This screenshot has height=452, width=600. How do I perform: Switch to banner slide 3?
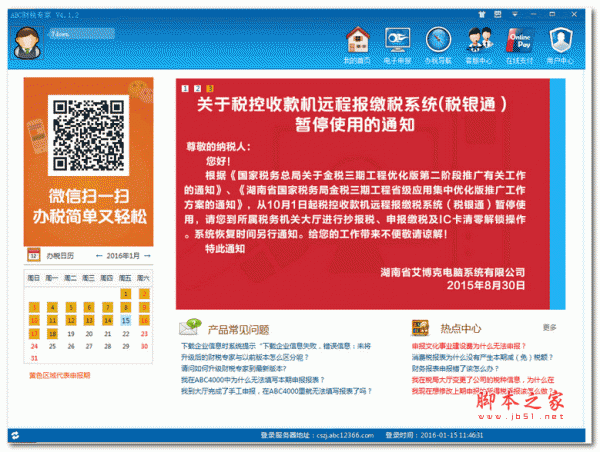(x=210, y=88)
